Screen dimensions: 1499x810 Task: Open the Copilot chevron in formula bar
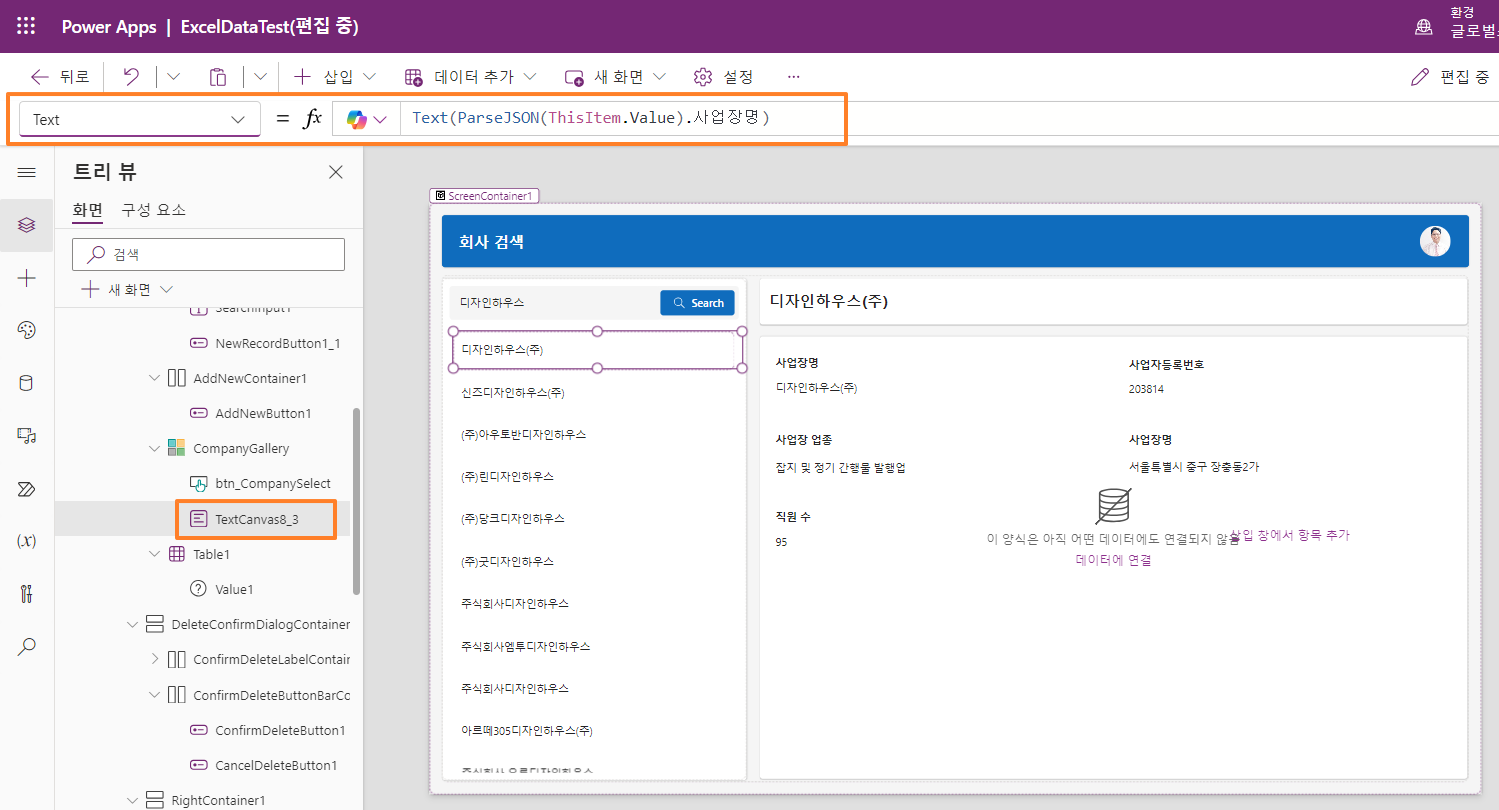pyautogui.click(x=381, y=120)
